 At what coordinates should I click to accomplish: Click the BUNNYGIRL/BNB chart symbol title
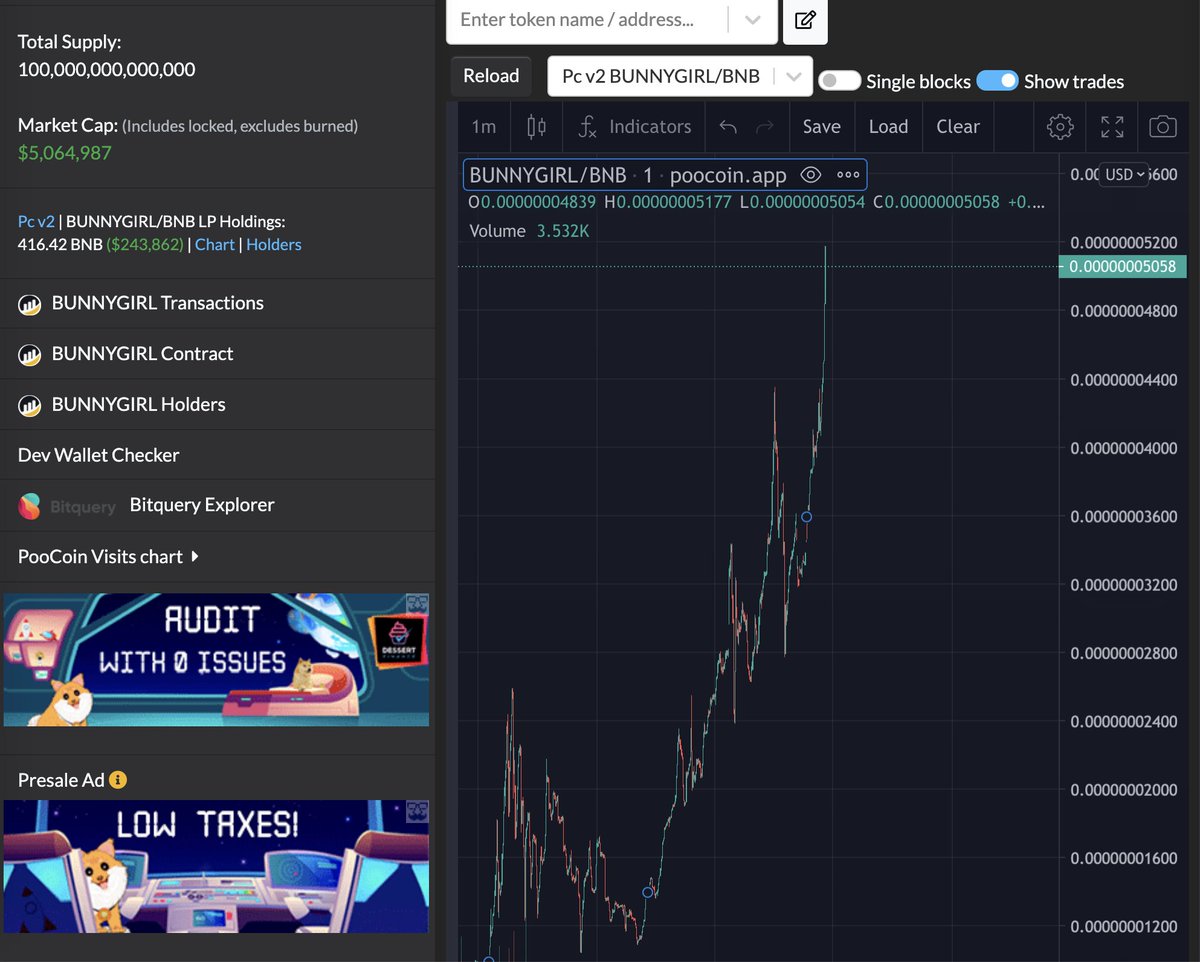click(548, 175)
